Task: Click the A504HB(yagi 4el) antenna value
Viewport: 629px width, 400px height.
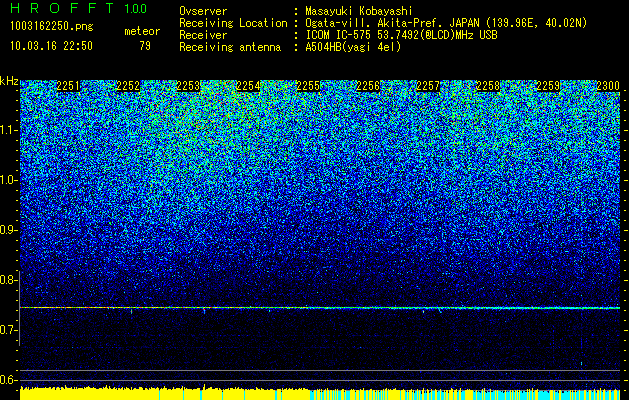Action: [353, 47]
